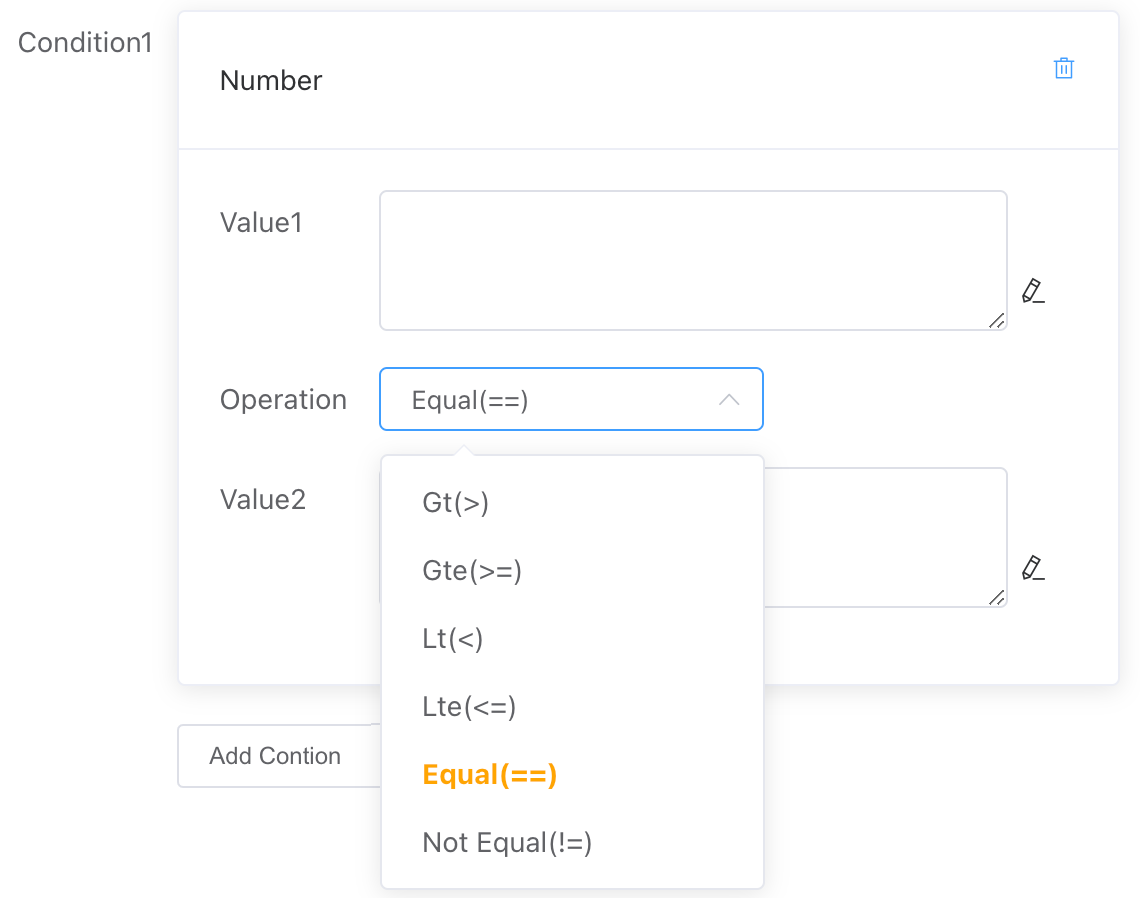Collapse the Operation dropdown using its chevron arrow
1140x898 pixels.
[729, 400]
